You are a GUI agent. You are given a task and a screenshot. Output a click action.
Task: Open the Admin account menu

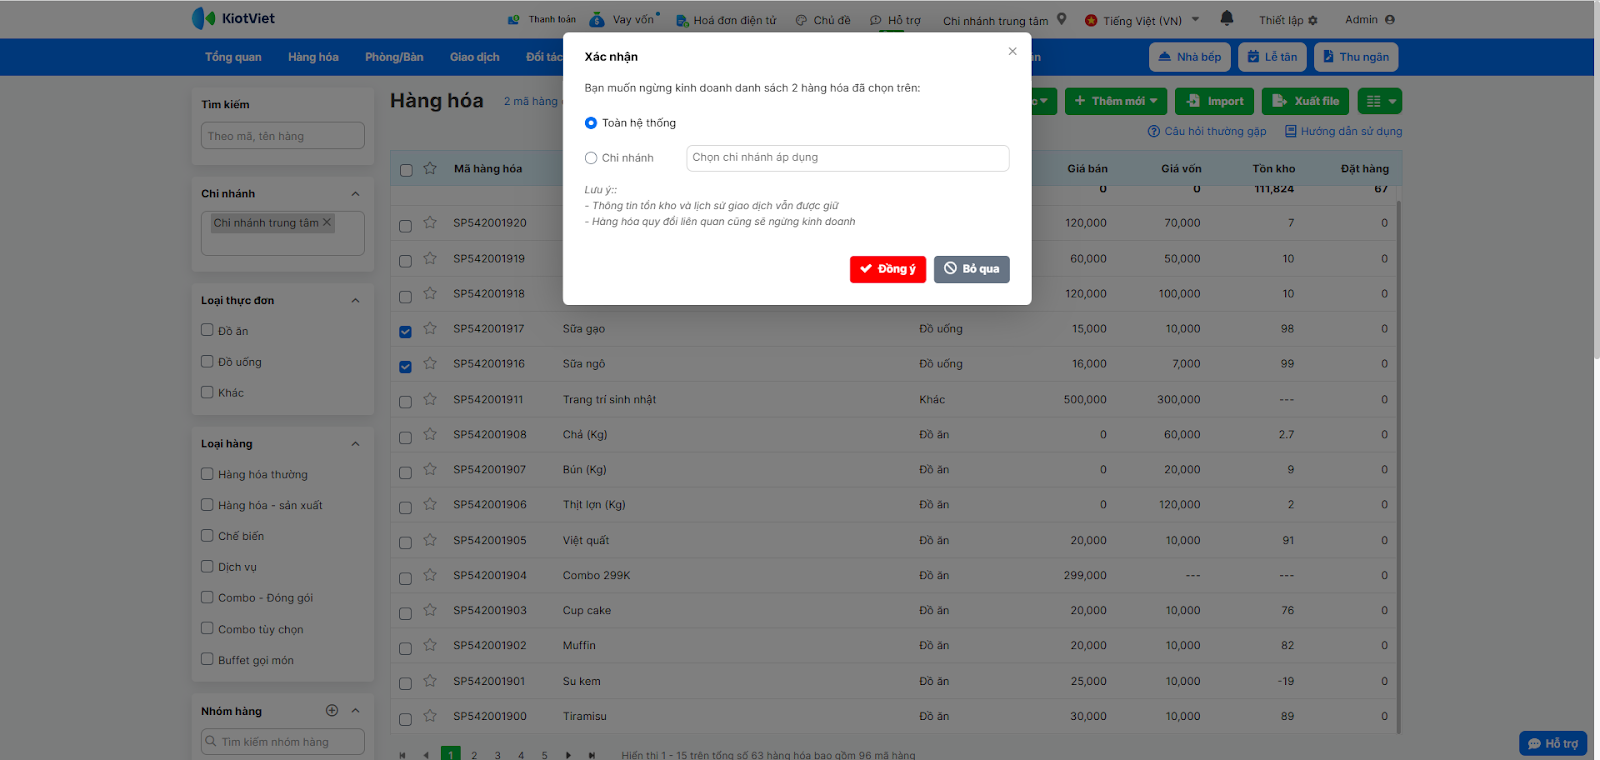point(1370,20)
